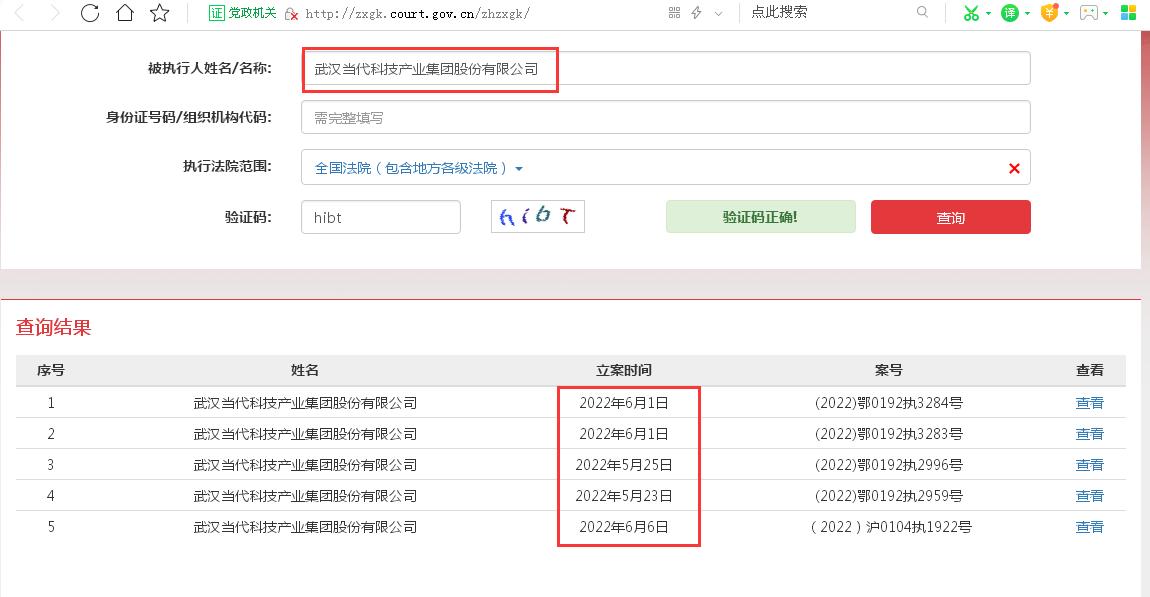Open the shield icon's dropdown arrow
Screen dimensions: 1150x597
coord(1065,14)
